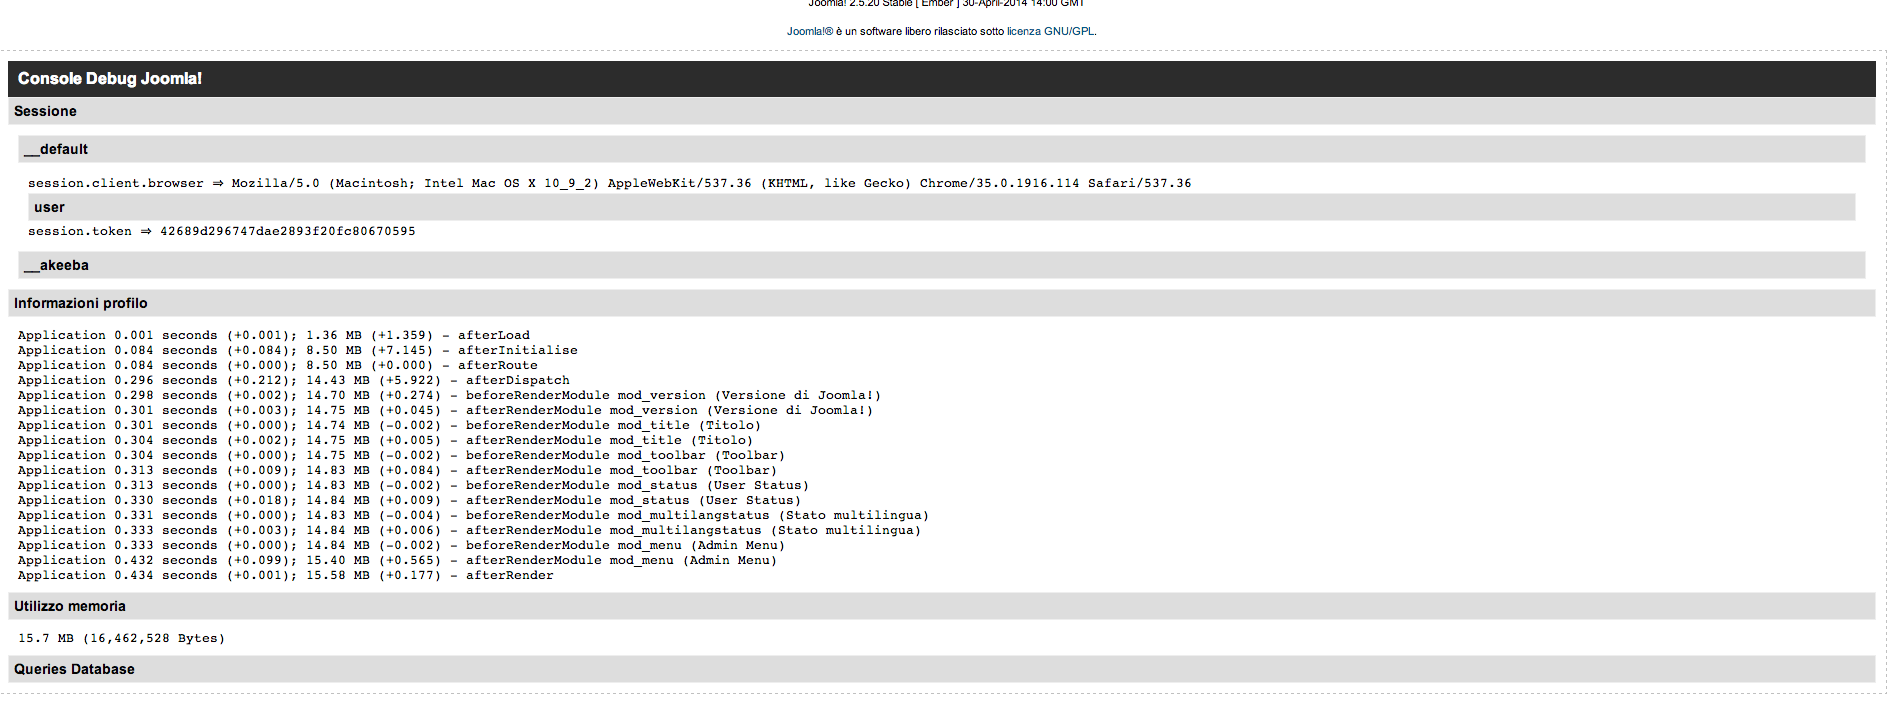Click beforeRenderModule mod_title line

coord(389,425)
